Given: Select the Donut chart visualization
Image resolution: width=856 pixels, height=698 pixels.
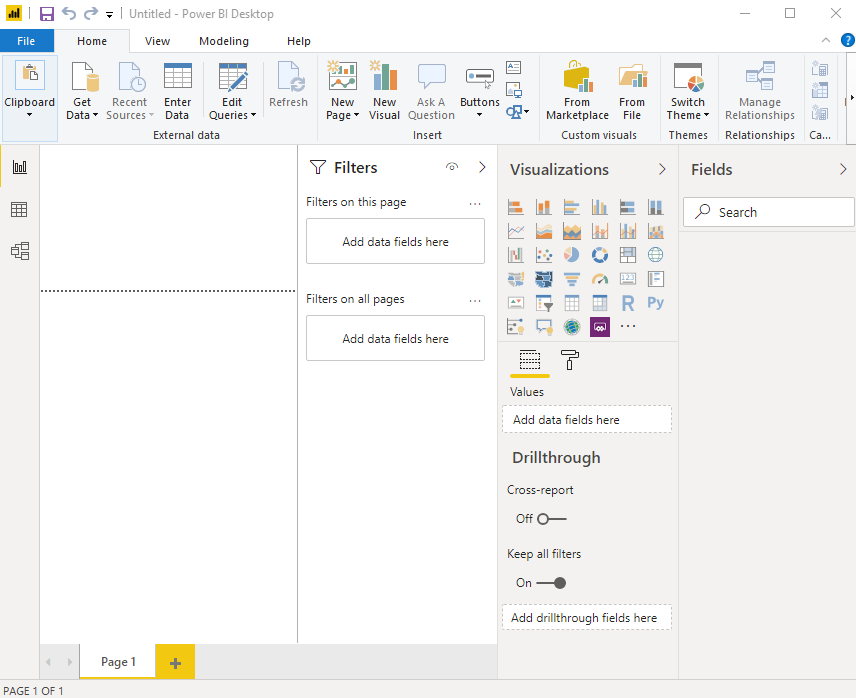Looking at the screenshot, I should point(600,254).
